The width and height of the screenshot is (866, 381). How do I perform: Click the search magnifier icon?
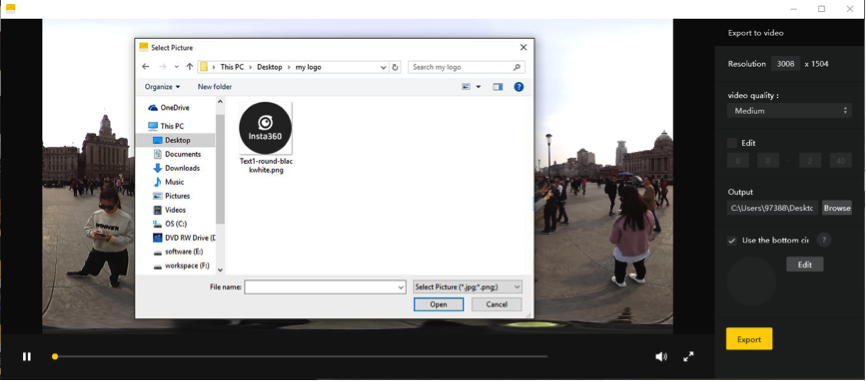pyautogui.click(x=517, y=67)
